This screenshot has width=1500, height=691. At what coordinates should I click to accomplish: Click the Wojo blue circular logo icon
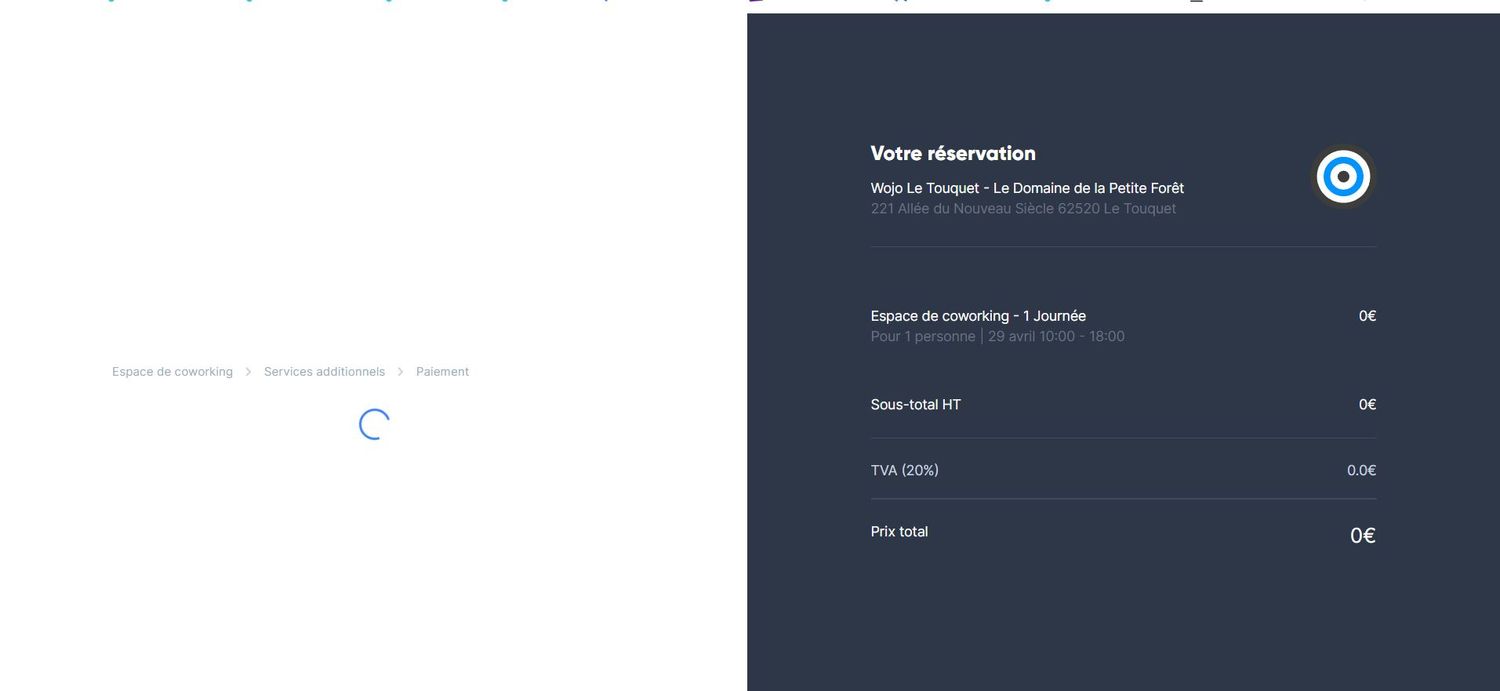1343,177
